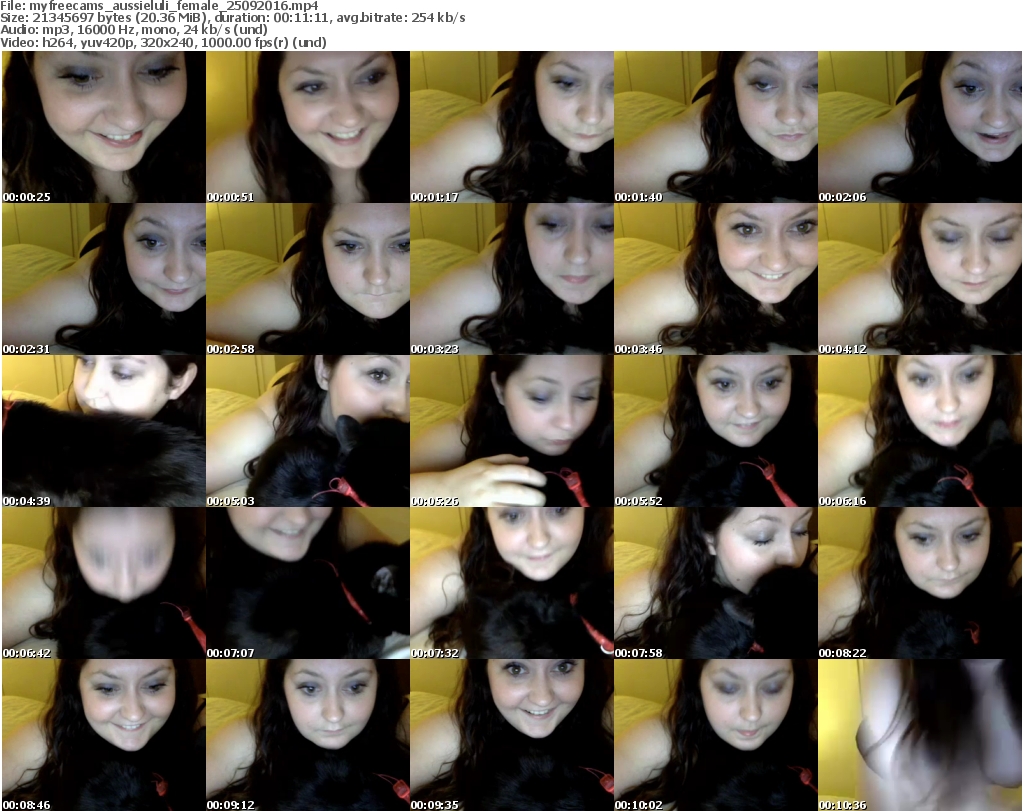Open the frame at 00:06:16

point(919,431)
